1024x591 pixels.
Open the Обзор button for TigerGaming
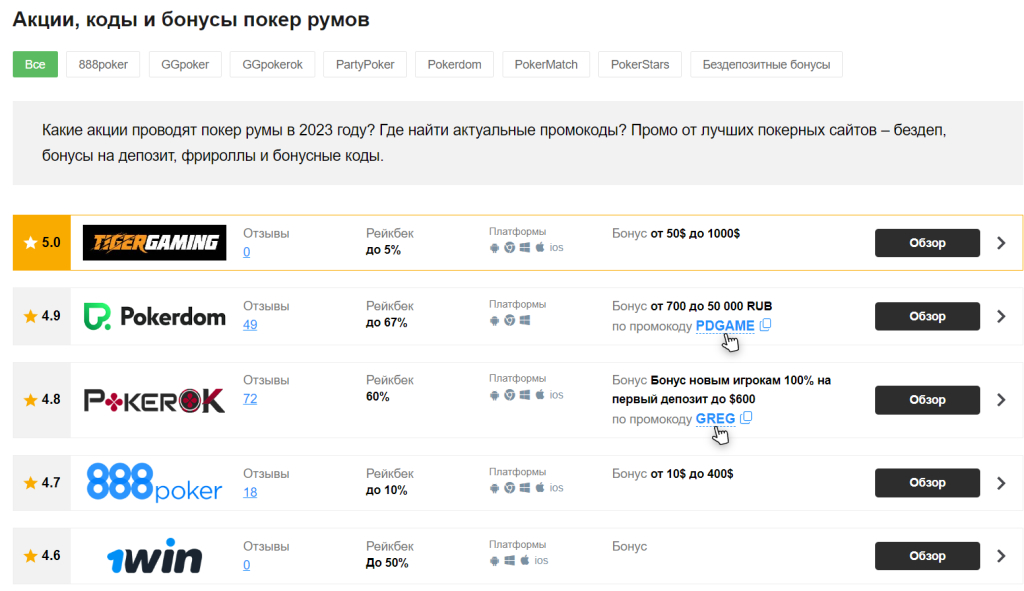(x=927, y=243)
